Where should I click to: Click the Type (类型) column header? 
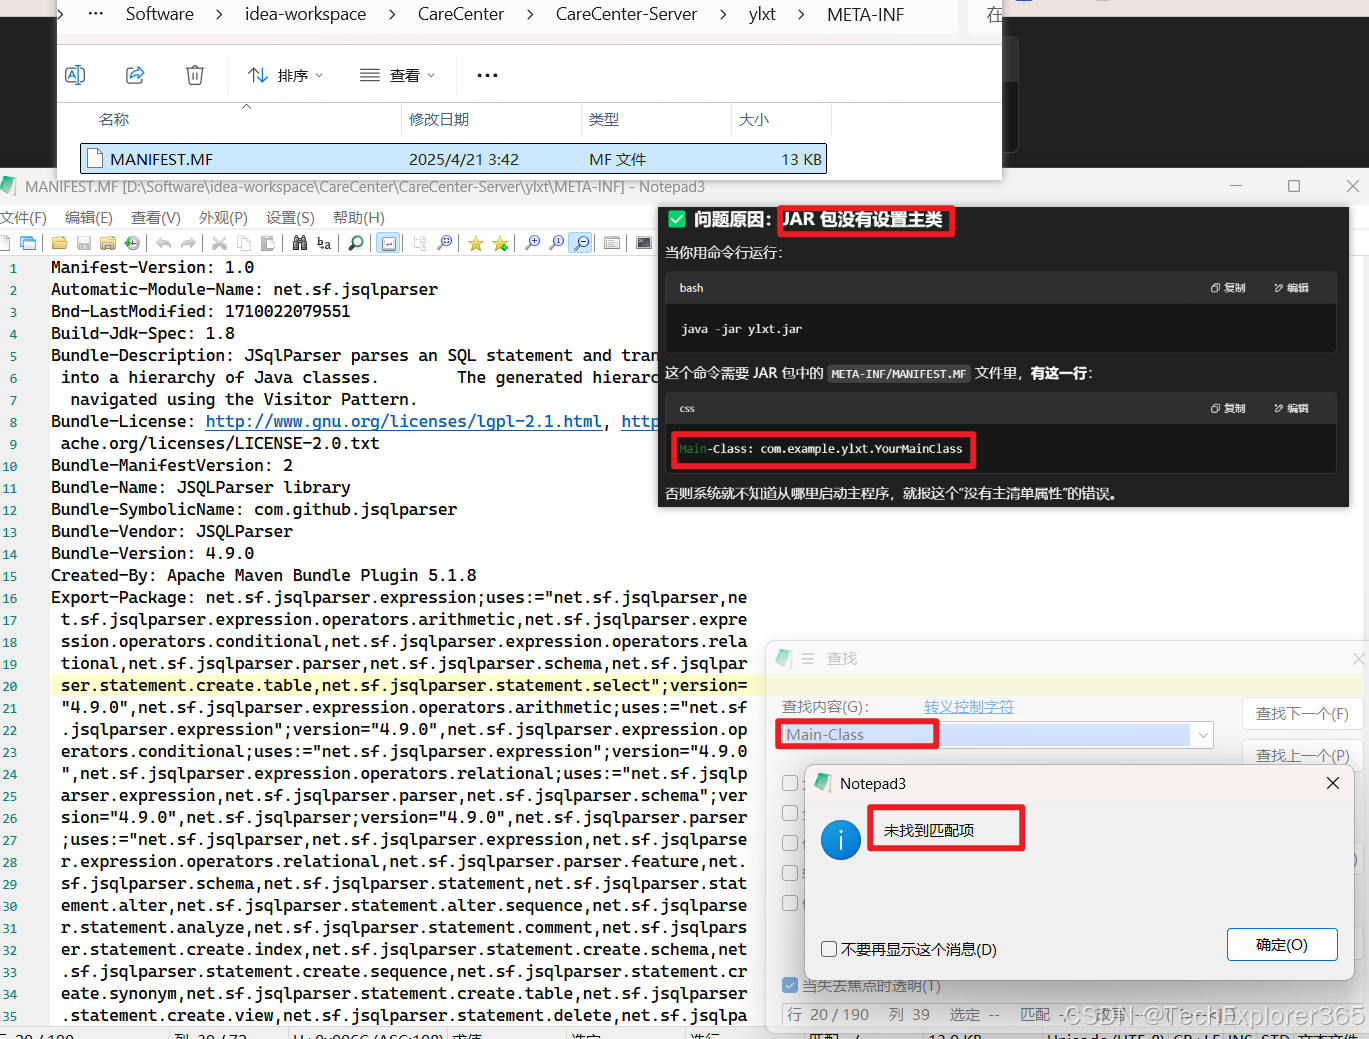tap(604, 119)
